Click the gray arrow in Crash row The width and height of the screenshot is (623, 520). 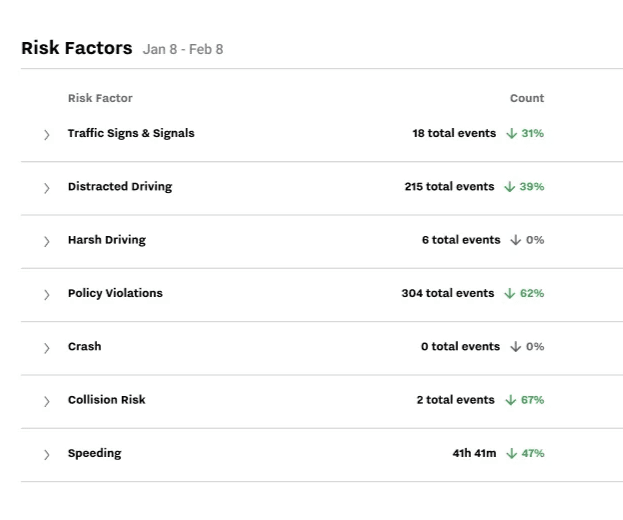pyautogui.click(x=516, y=347)
